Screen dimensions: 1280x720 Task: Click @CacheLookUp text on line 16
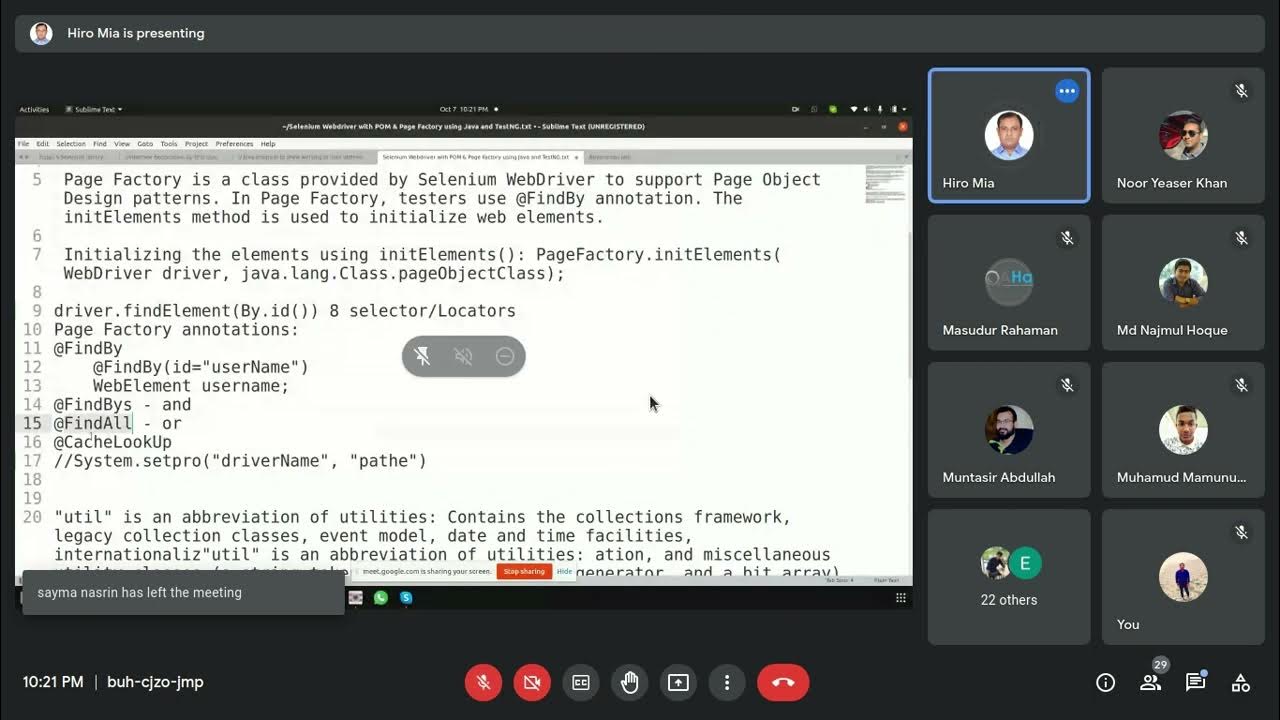tap(113, 442)
